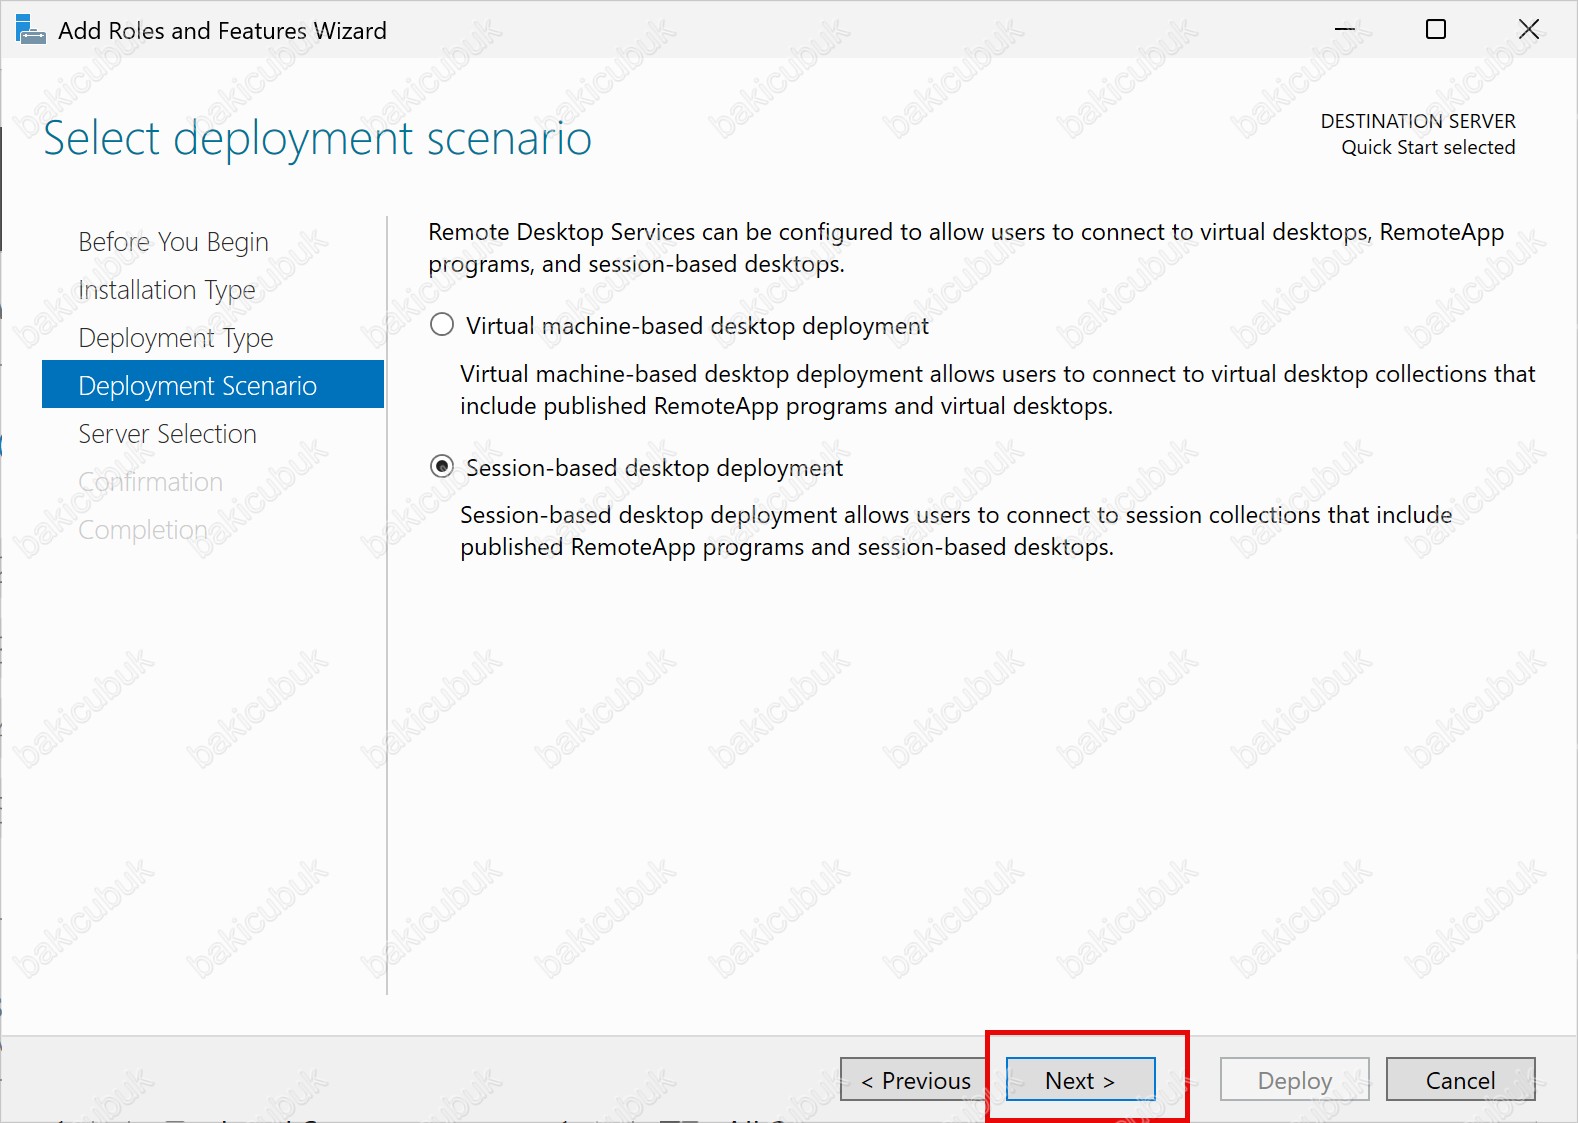This screenshot has width=1578, height=1123.
Task: Go to the Before You Begin step
Action: 173,242
